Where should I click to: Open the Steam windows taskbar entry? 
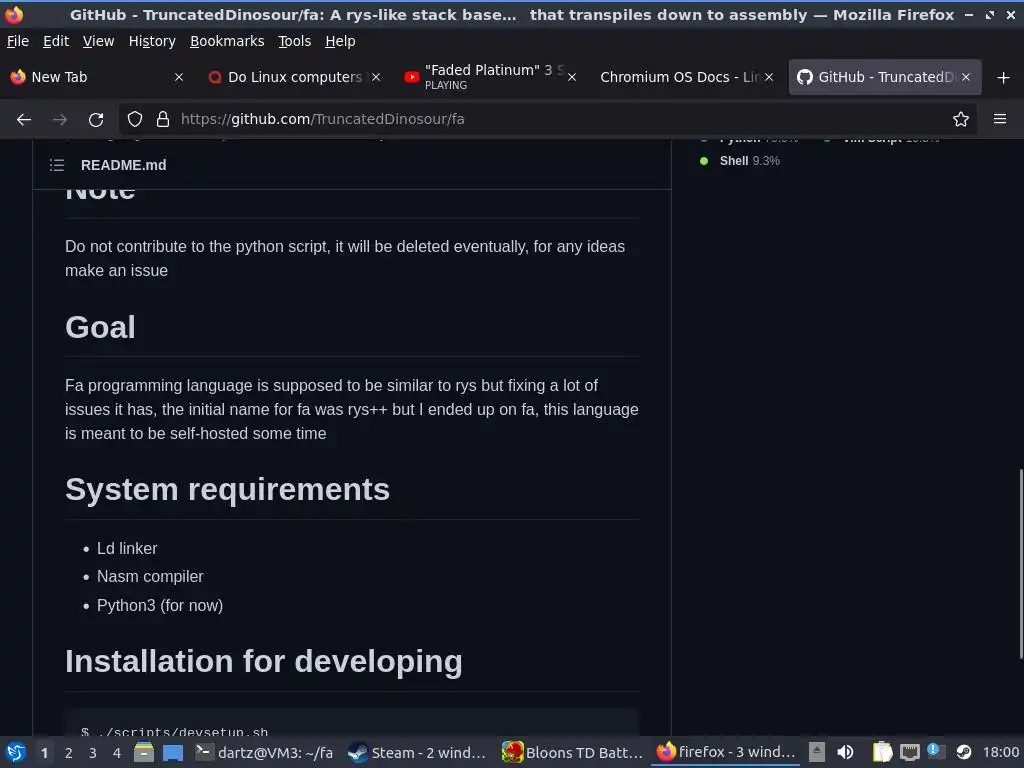(417, 752)
